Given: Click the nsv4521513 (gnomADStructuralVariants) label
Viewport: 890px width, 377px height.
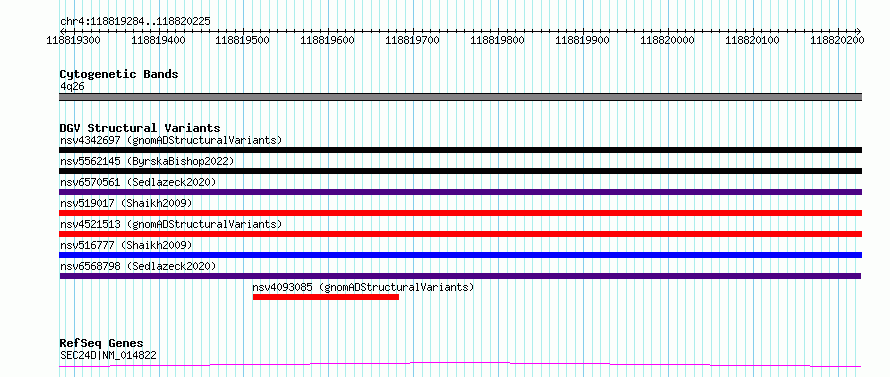Looking at the screenshot, I should point(171,224).
